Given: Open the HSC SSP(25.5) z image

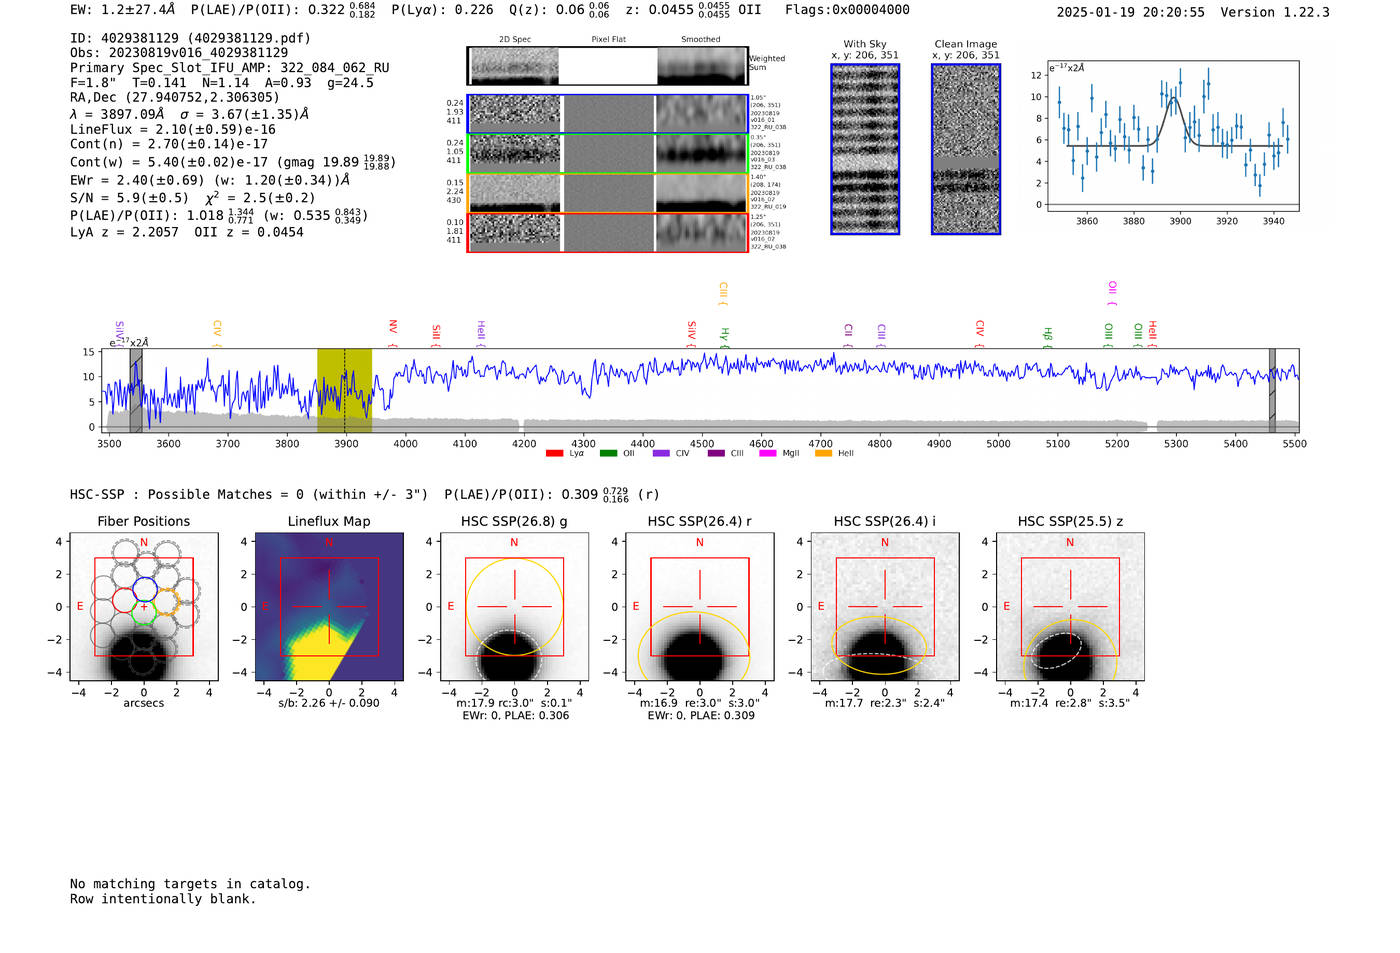Looking at the screenshot, I should pos(1070,607).
